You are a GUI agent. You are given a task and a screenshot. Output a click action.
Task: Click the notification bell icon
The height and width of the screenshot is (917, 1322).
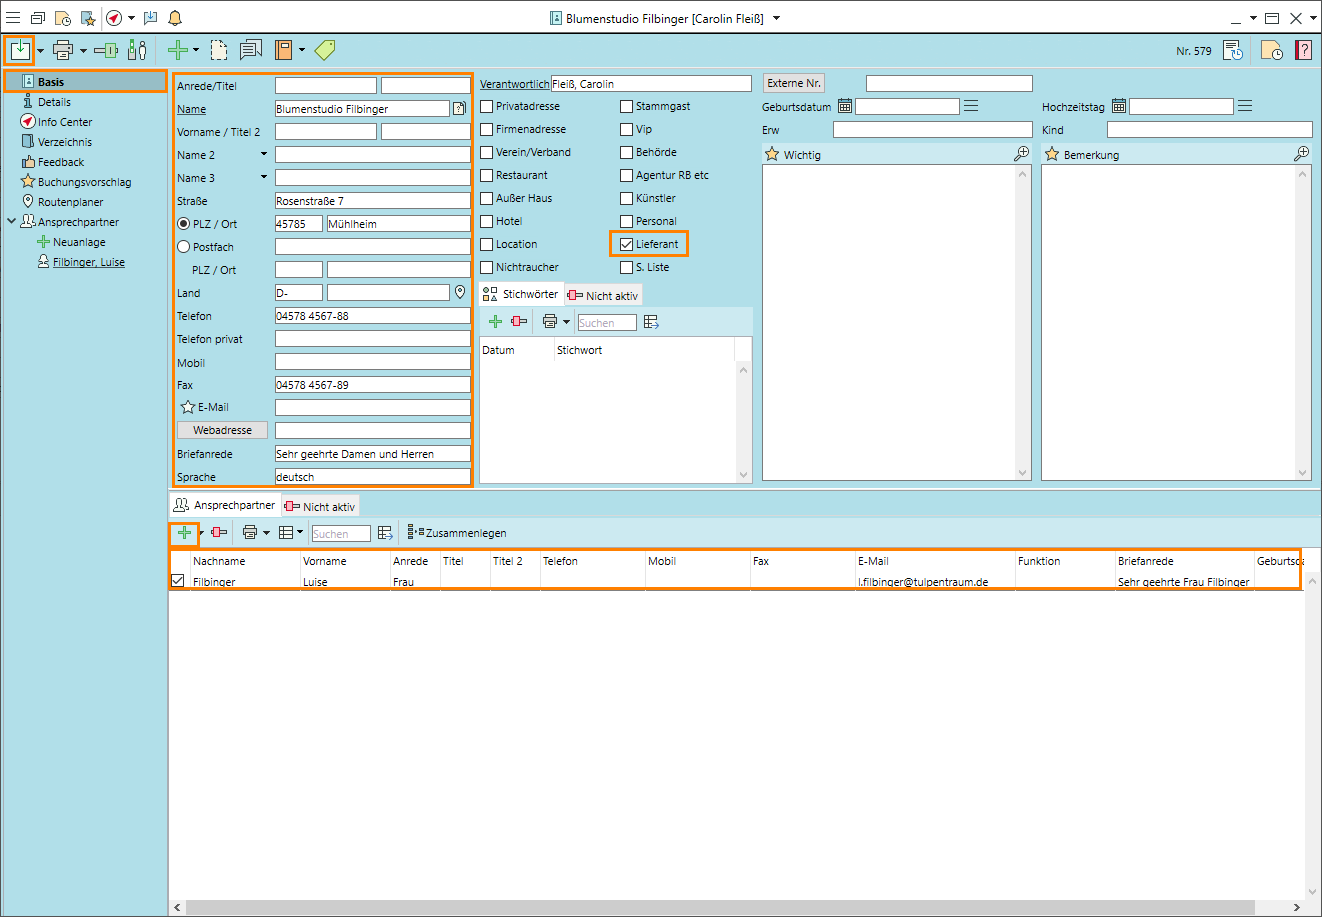[175, 18]
